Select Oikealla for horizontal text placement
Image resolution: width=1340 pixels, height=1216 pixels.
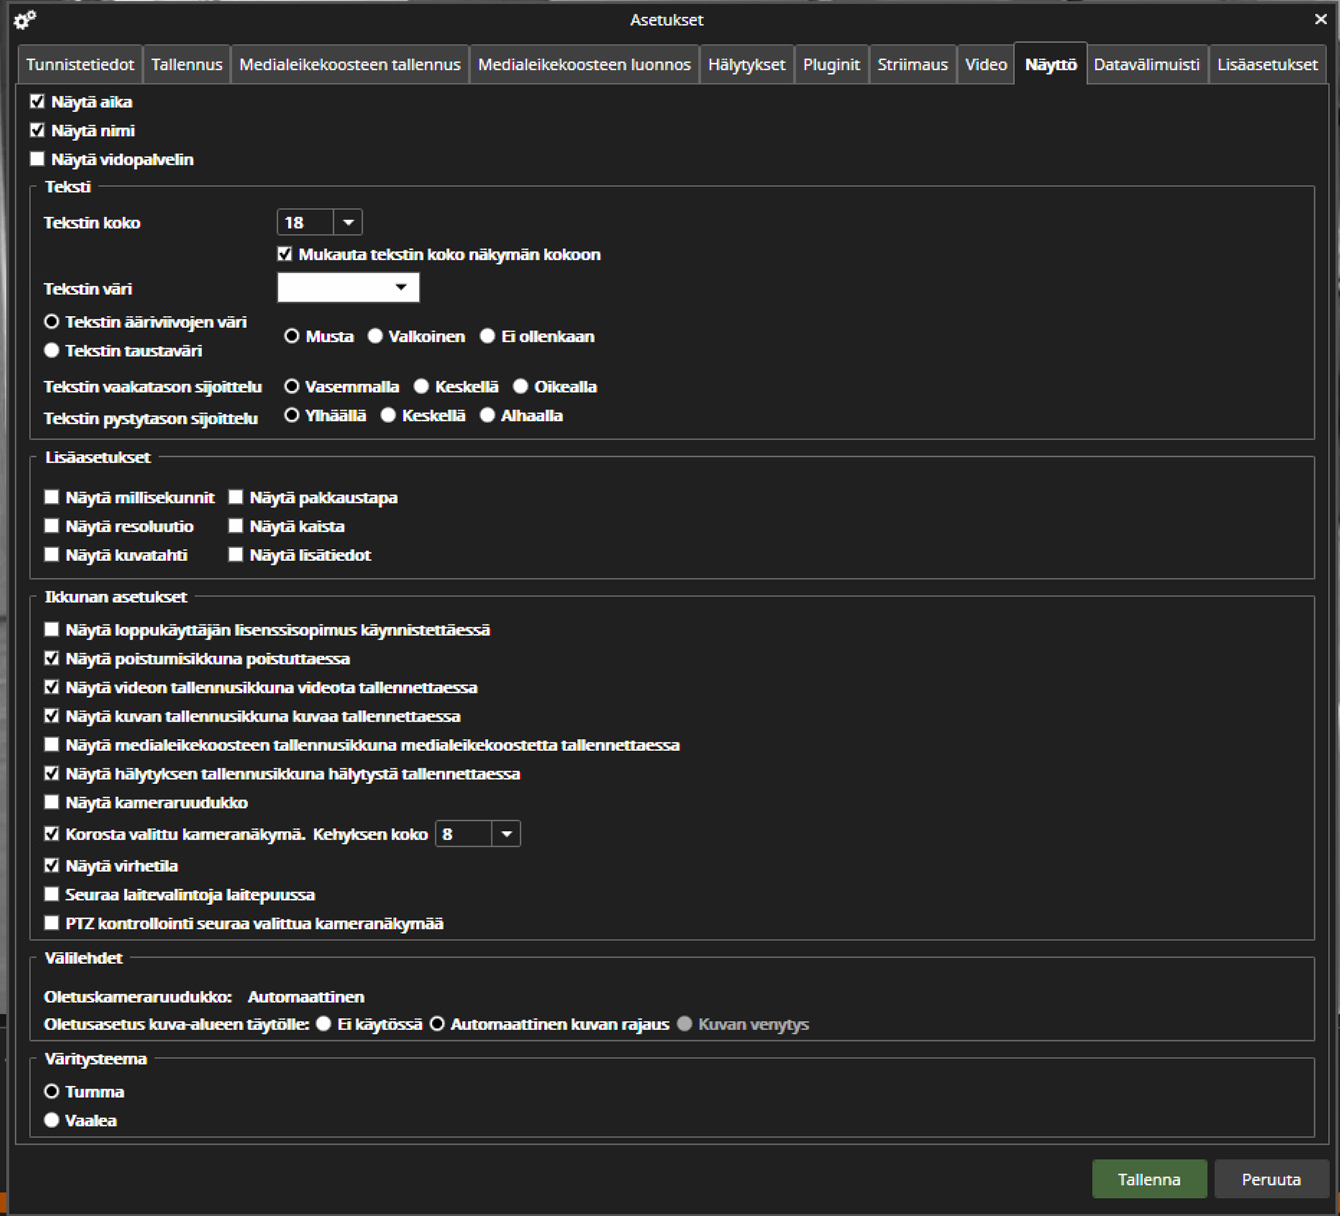tap(520, 386)
